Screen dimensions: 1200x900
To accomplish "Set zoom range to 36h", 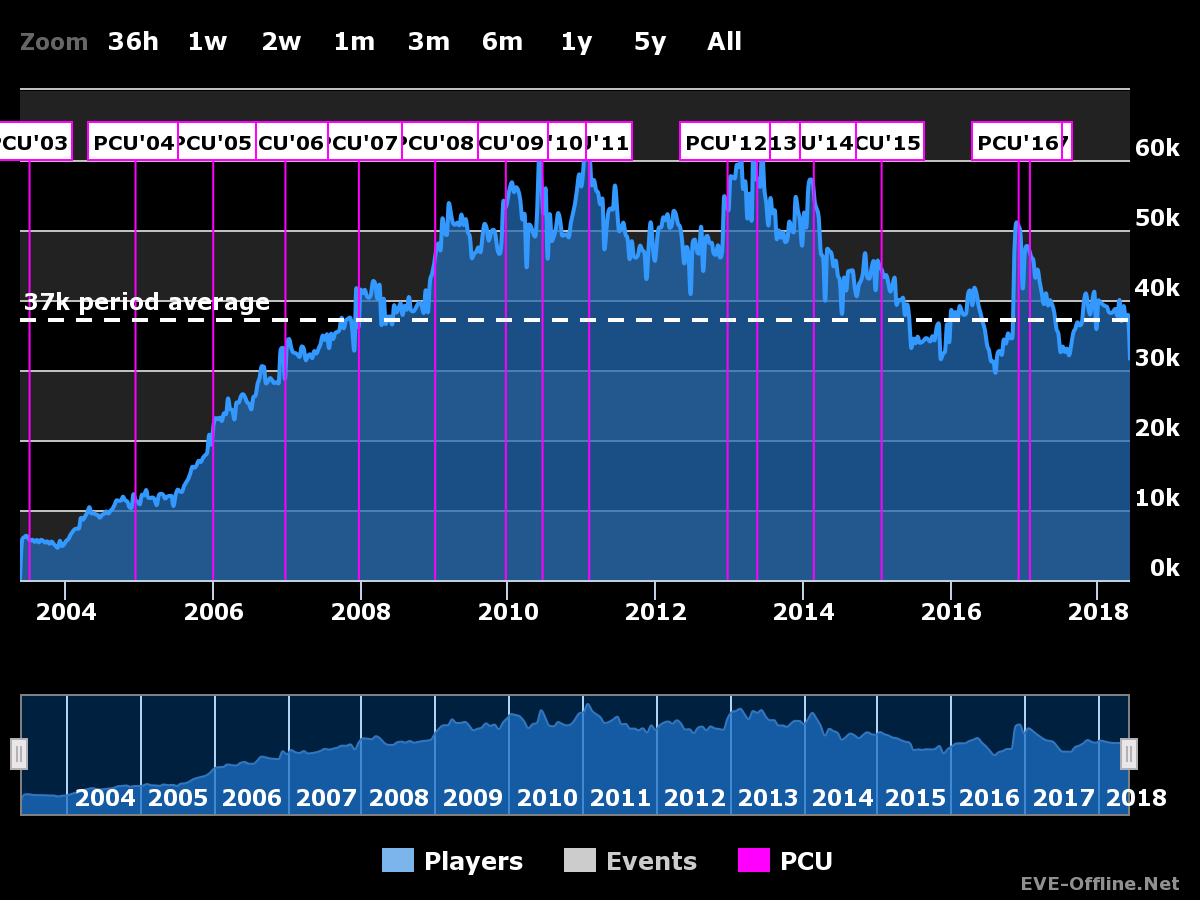I will (133, 42).
